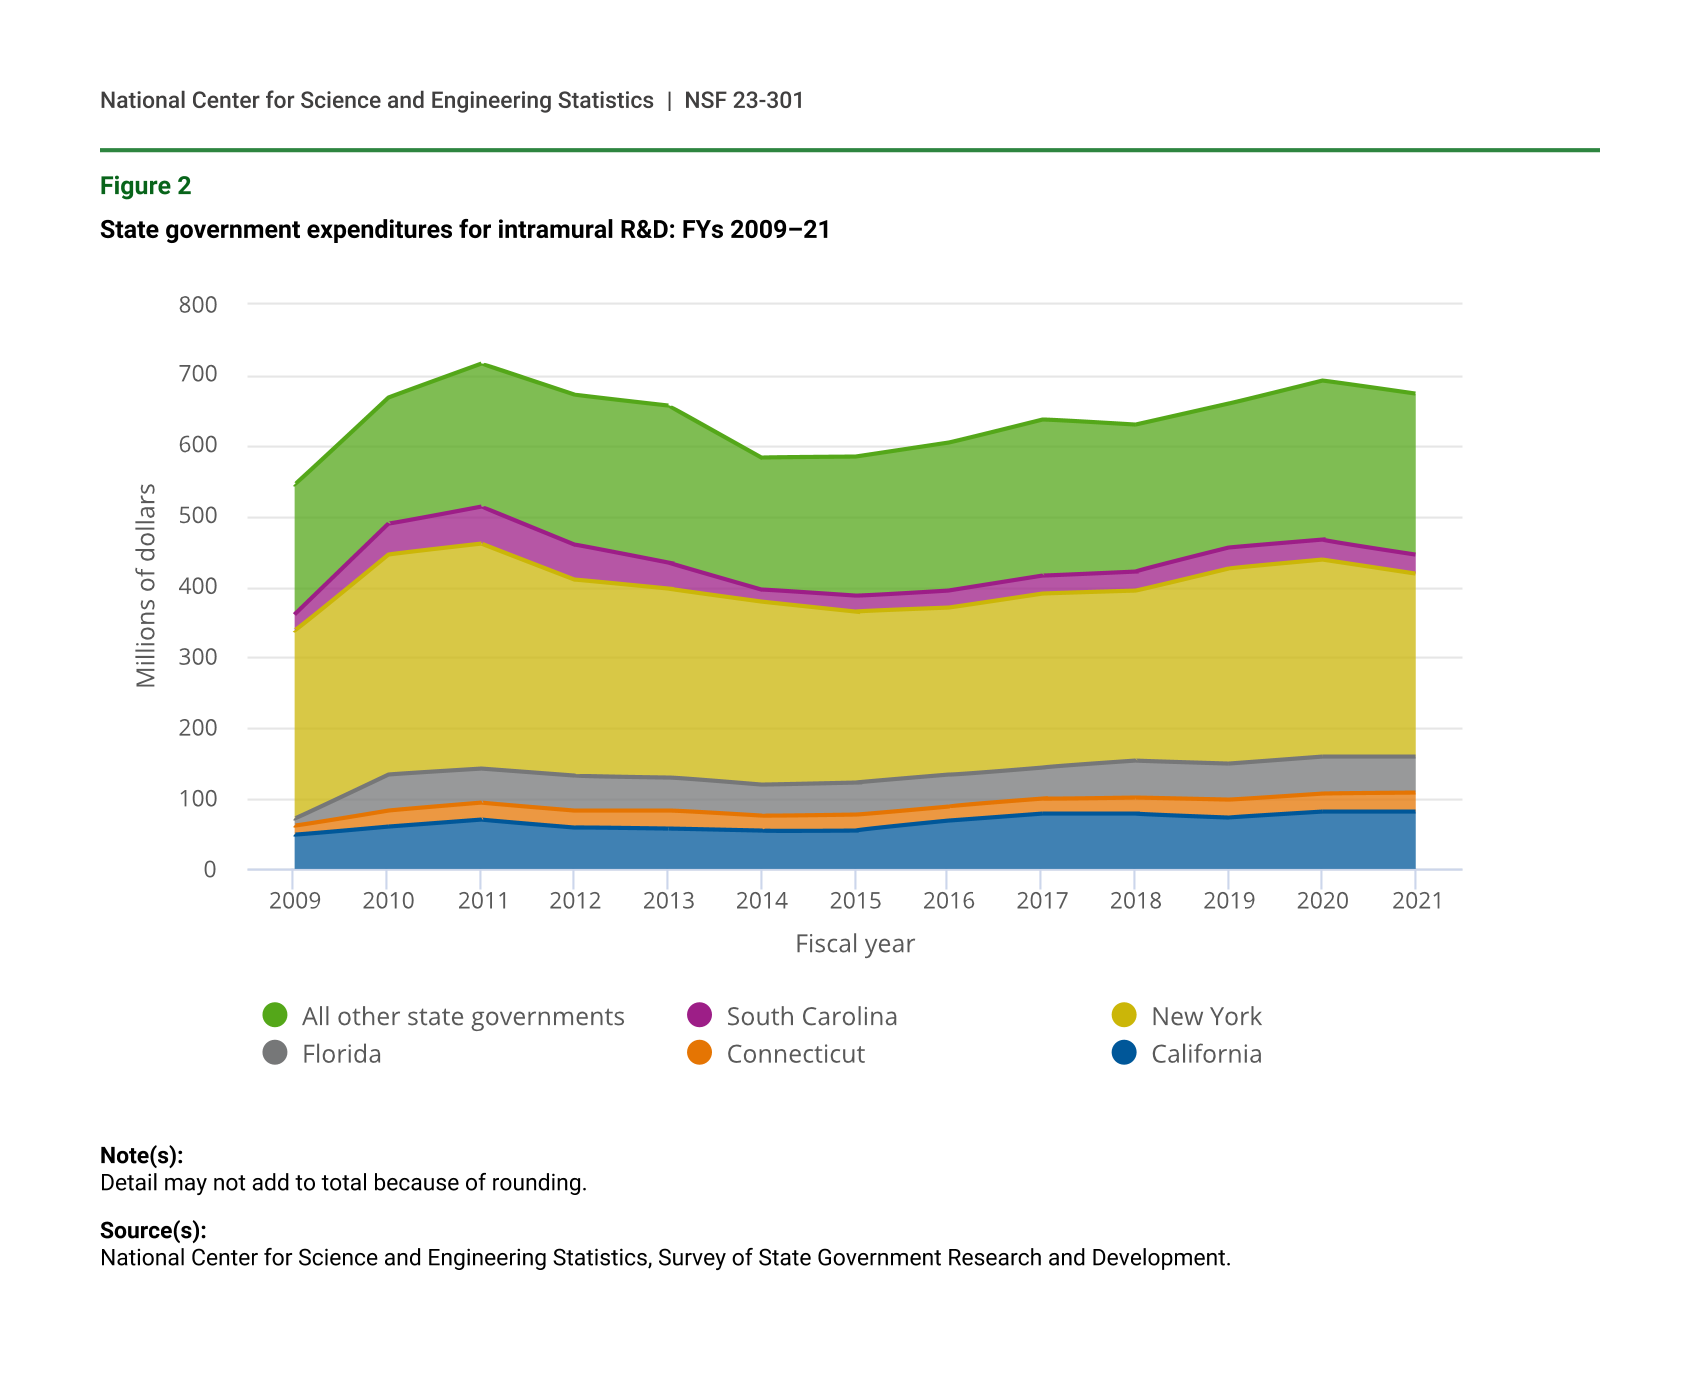Click the Millions of dollars axis title
Image resolution: width=1699 pixels, height=1380 pixels.
point(146,586)
